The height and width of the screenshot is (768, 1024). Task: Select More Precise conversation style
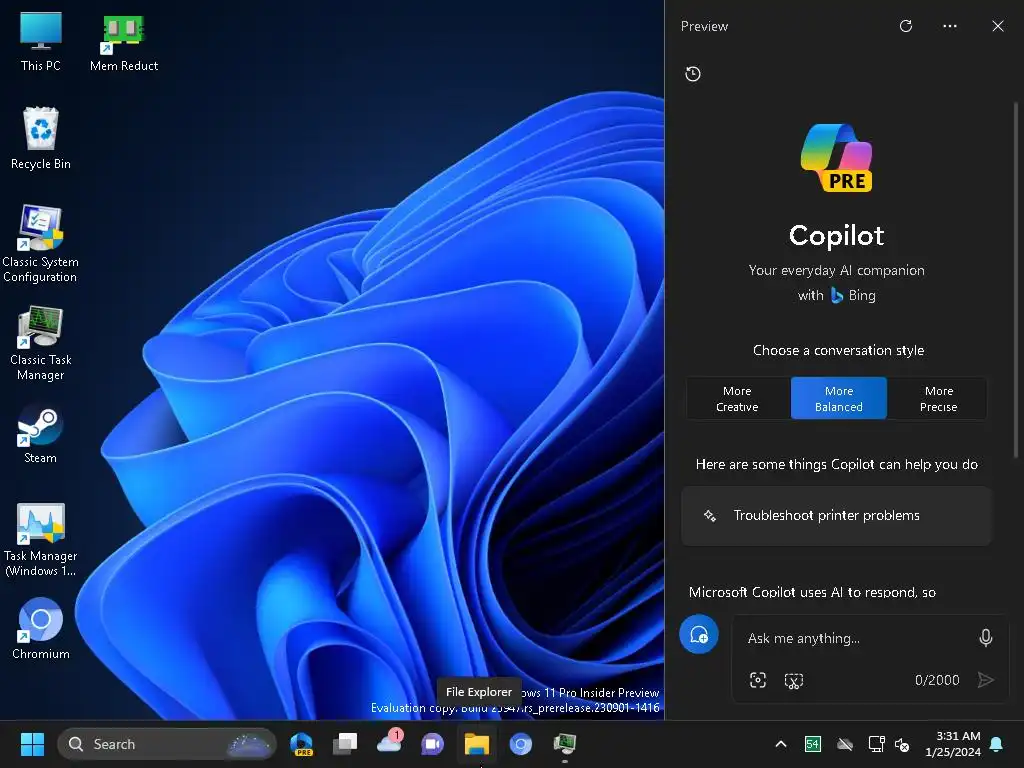click(938, 398)
